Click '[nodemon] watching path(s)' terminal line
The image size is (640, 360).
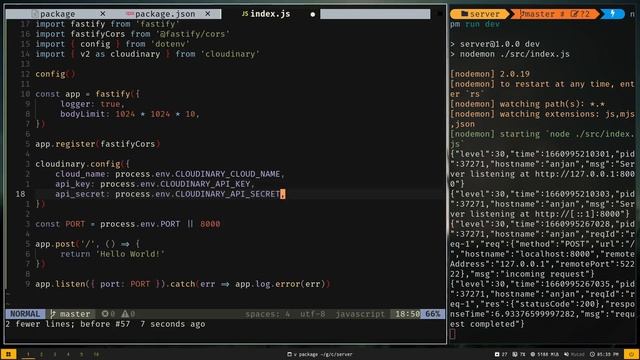click(527, 104)
